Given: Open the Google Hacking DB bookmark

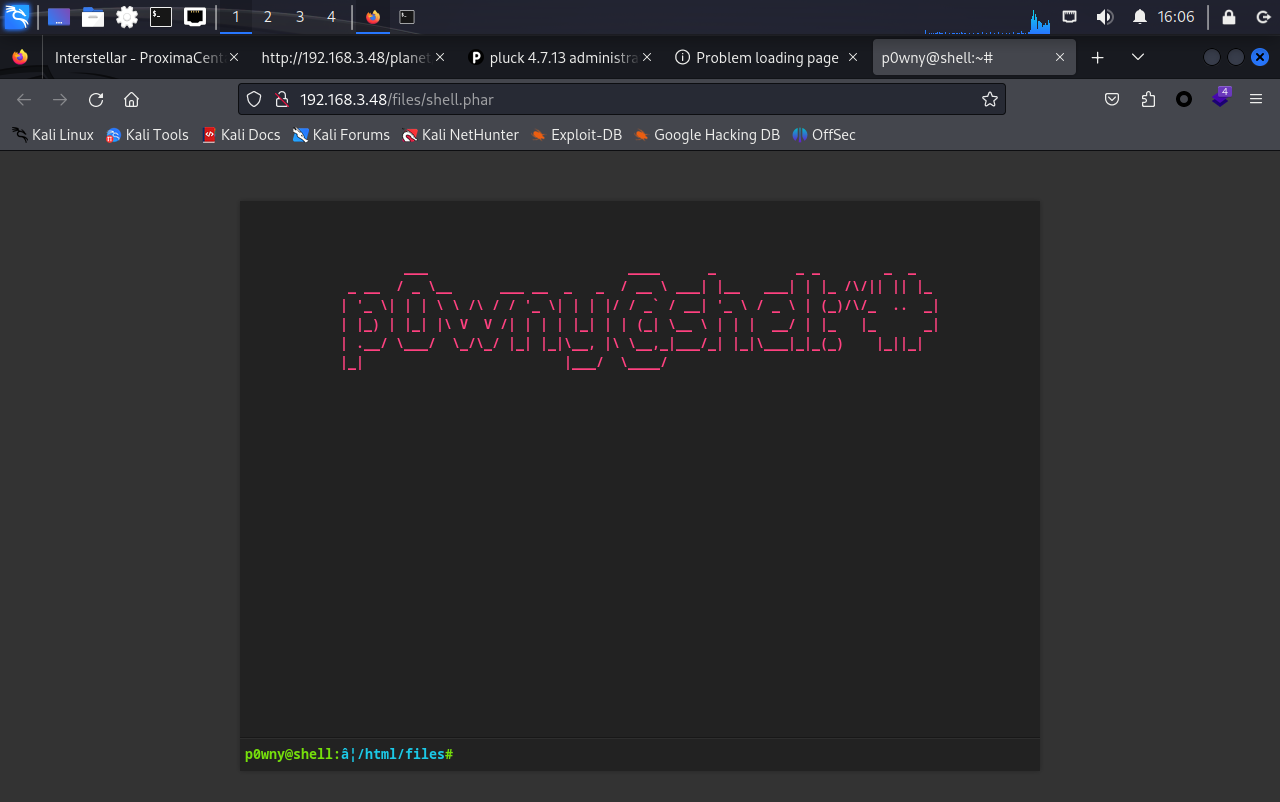Looking at the screenshot, I should point(706,135).
